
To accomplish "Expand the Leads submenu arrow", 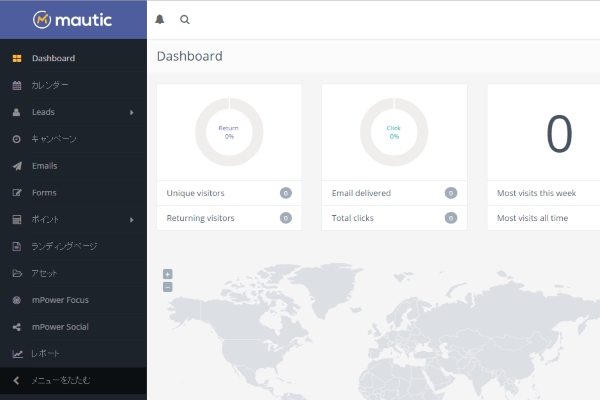I will (x=132, y=112).
